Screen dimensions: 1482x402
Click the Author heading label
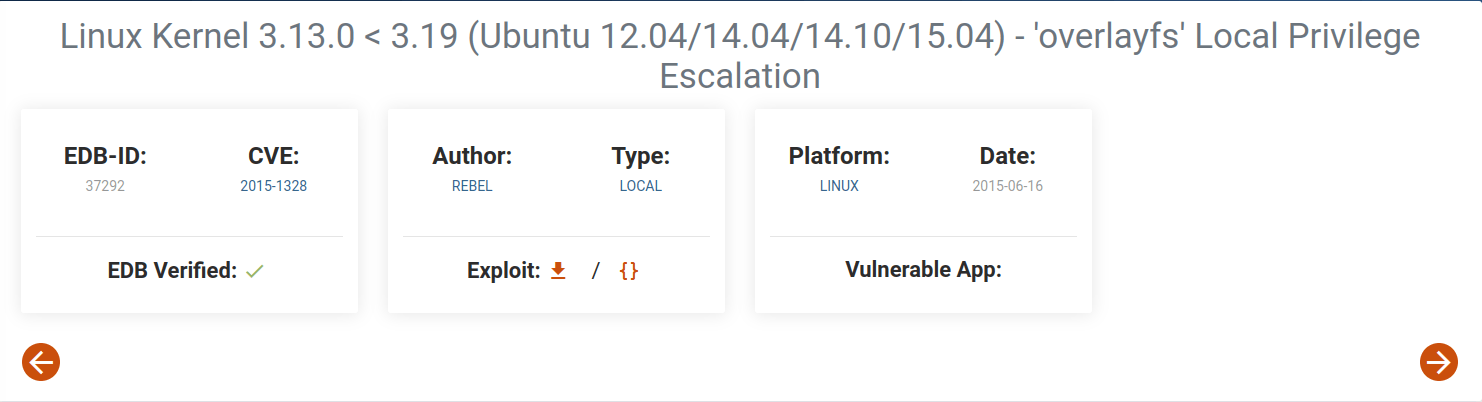point(472,156)
